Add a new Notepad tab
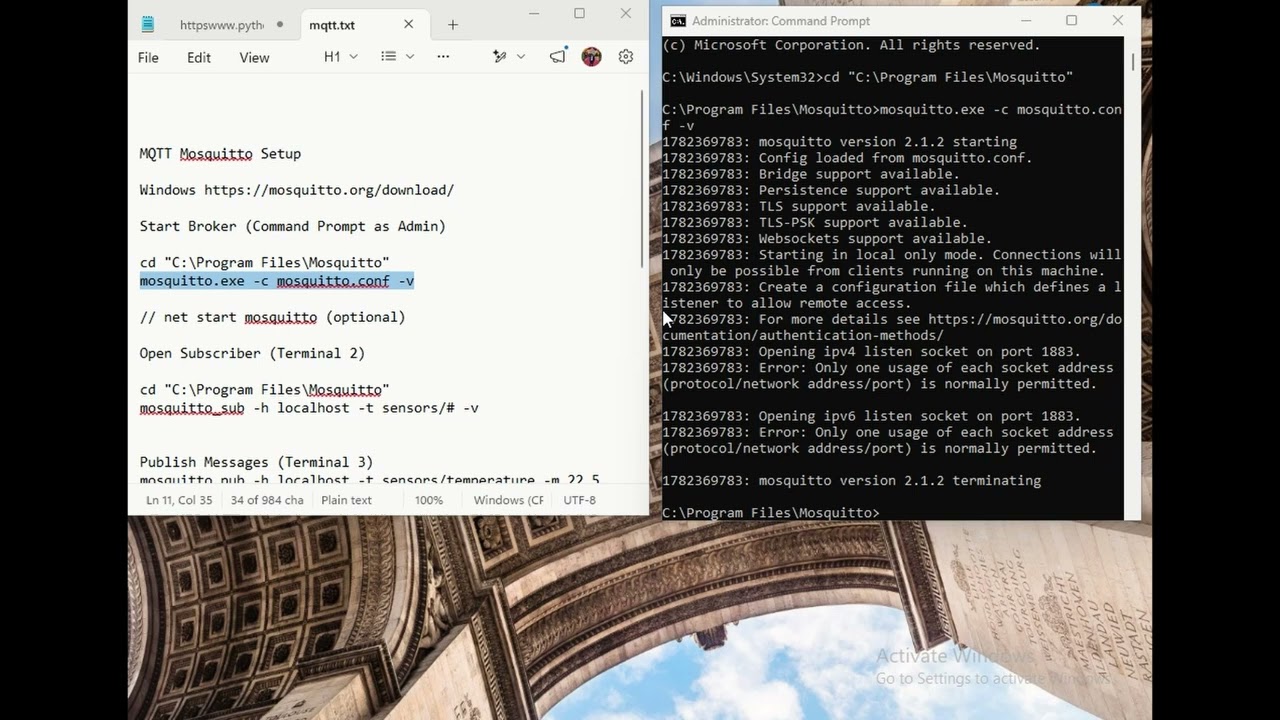Image resolution: width=1280 pixels, height=720 pixels. 453,25
